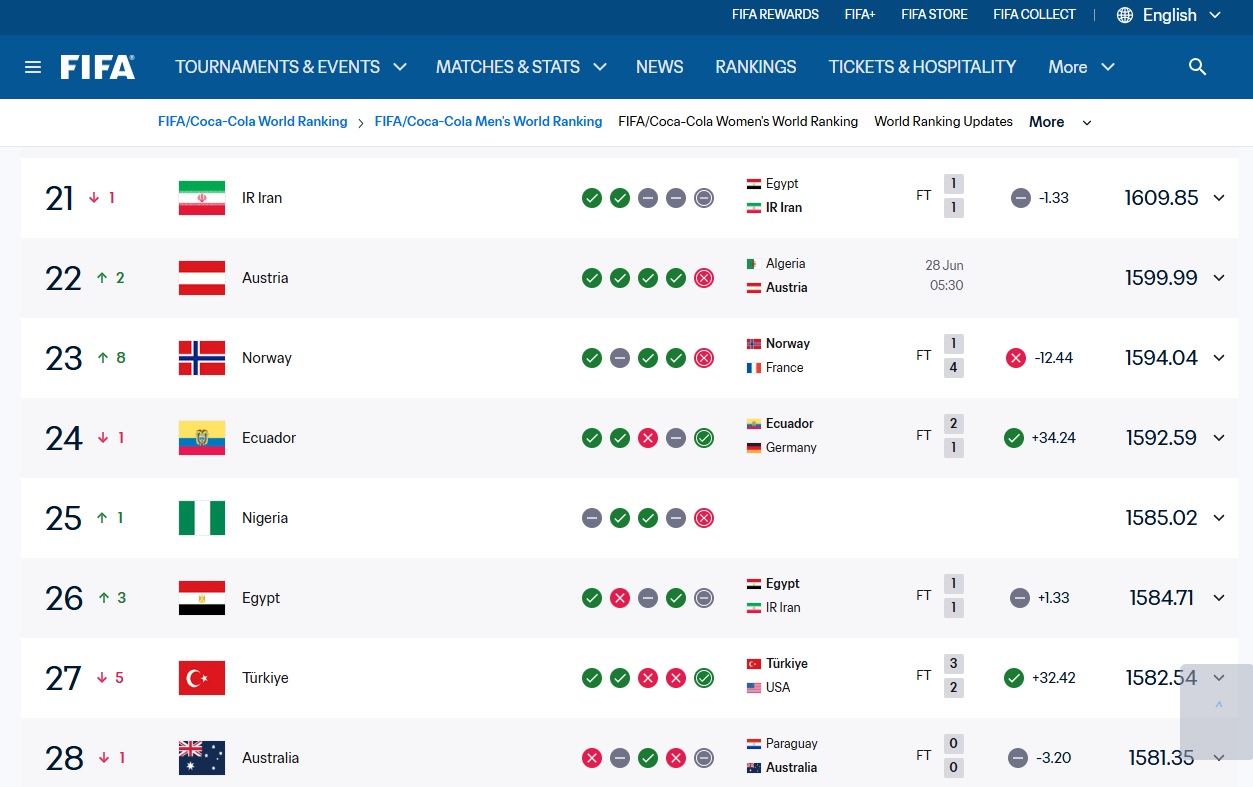
Task: Click the win icon beside +34.24
Action: tap(1014, 438)
